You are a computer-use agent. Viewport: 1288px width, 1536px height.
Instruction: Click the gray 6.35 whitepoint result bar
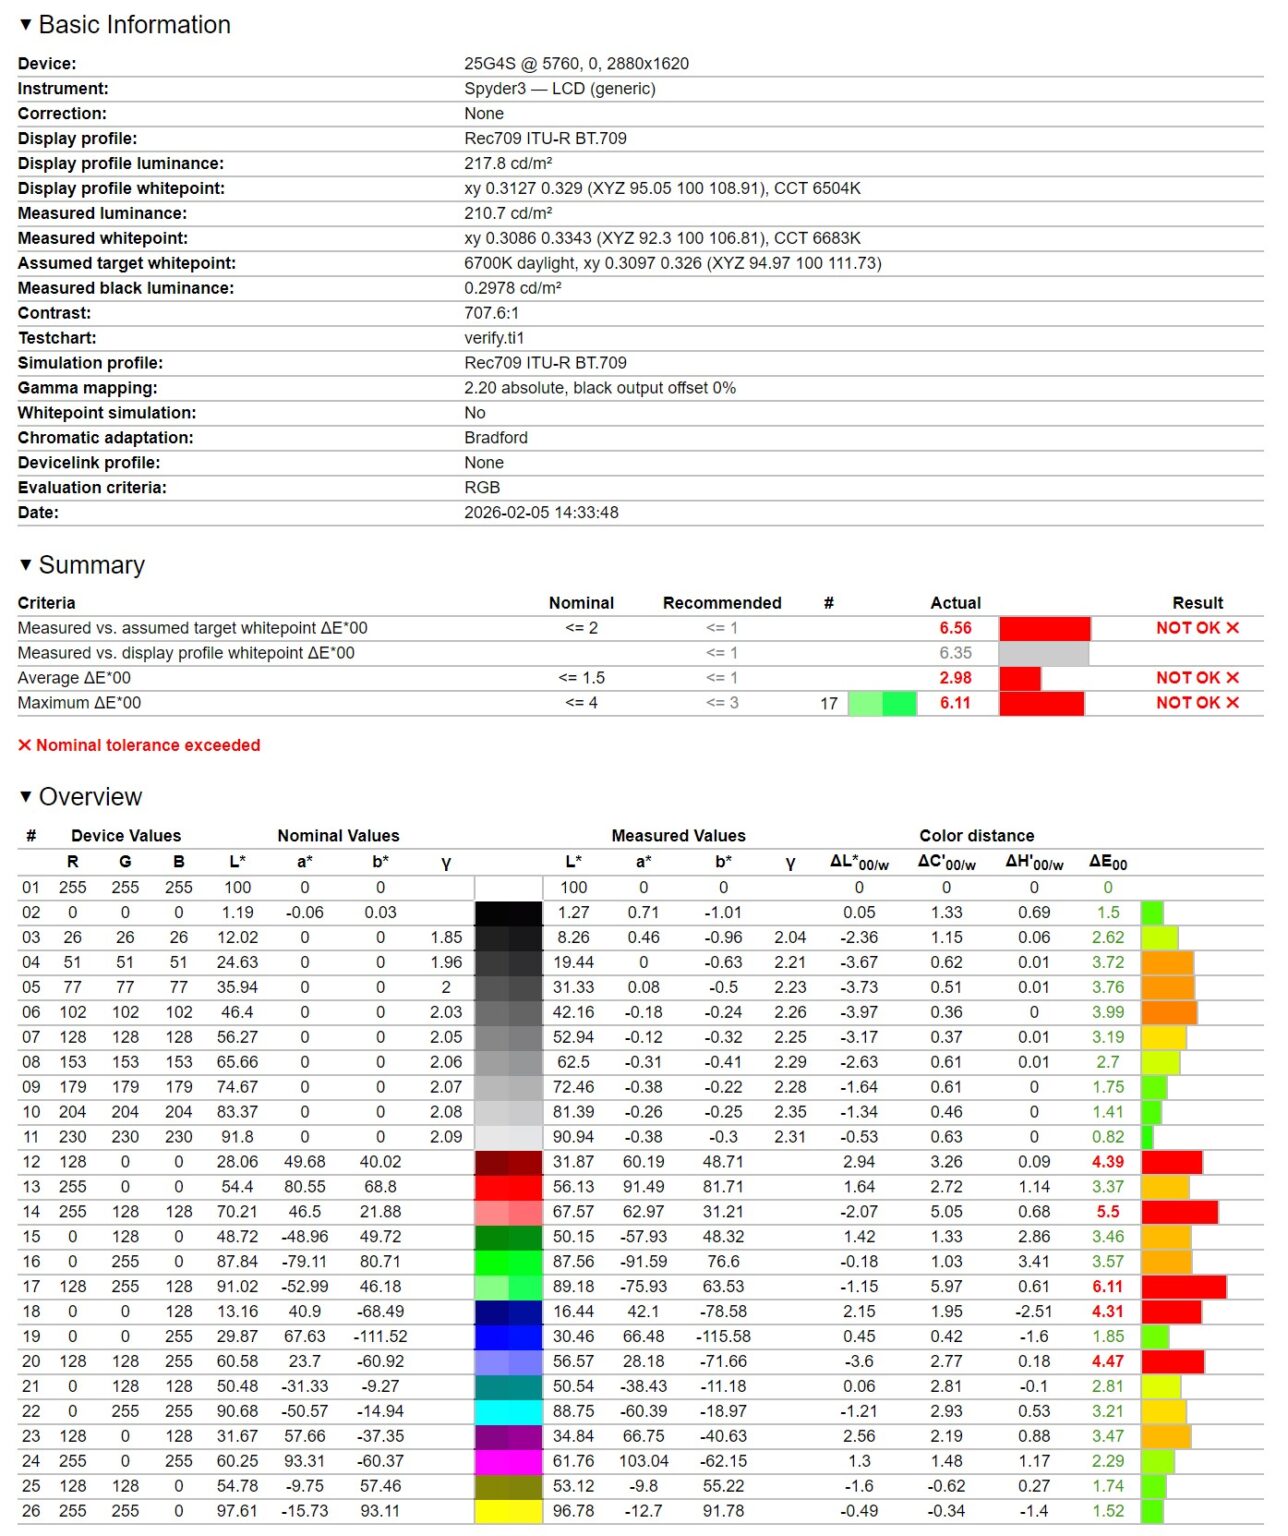[1043, 652]
